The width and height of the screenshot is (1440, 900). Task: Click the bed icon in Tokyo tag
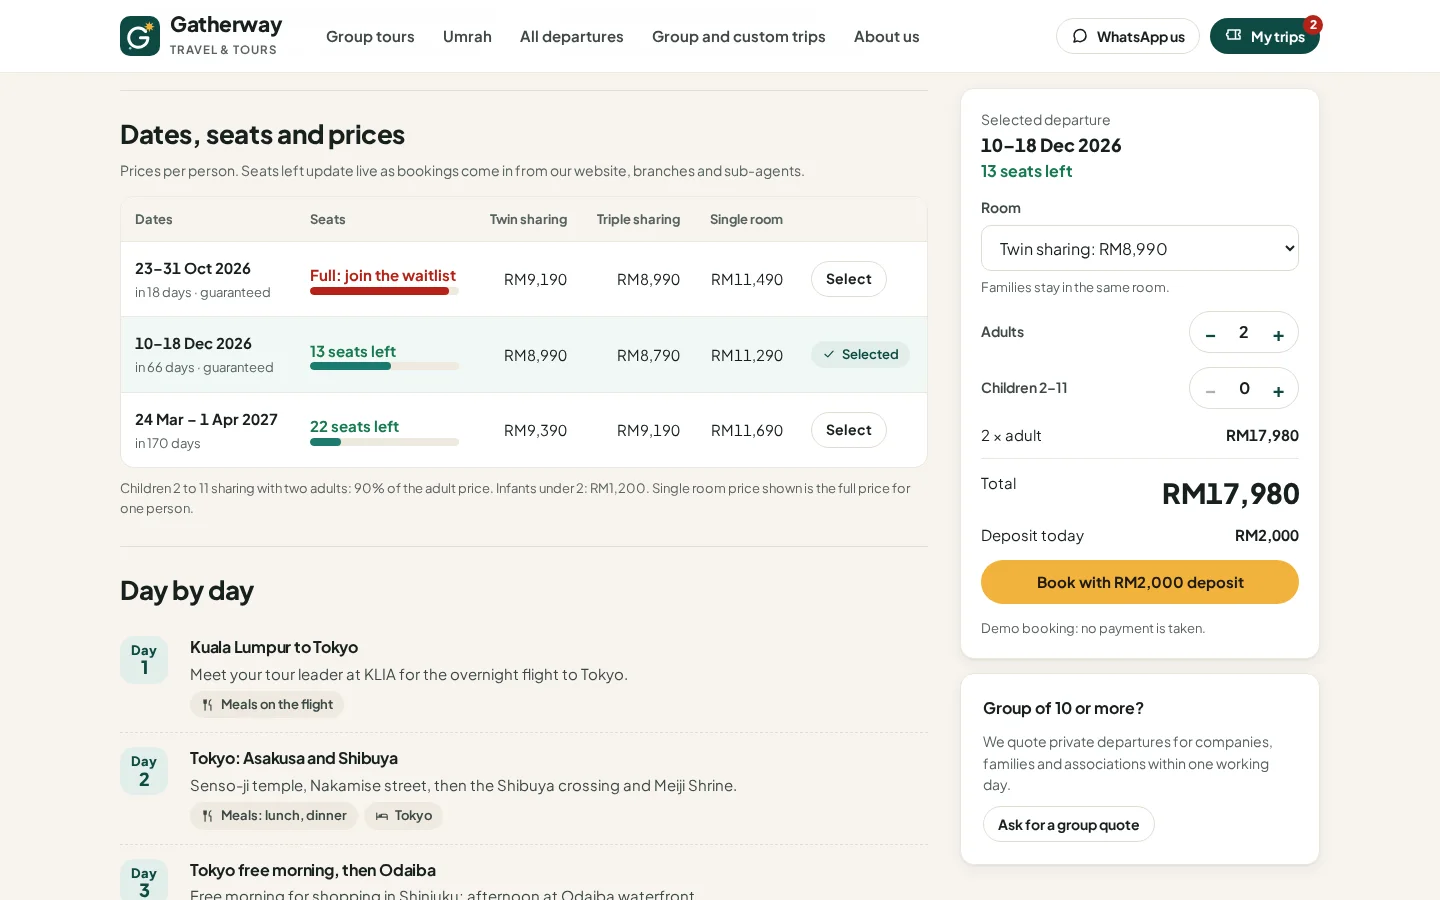click(382, 816)
